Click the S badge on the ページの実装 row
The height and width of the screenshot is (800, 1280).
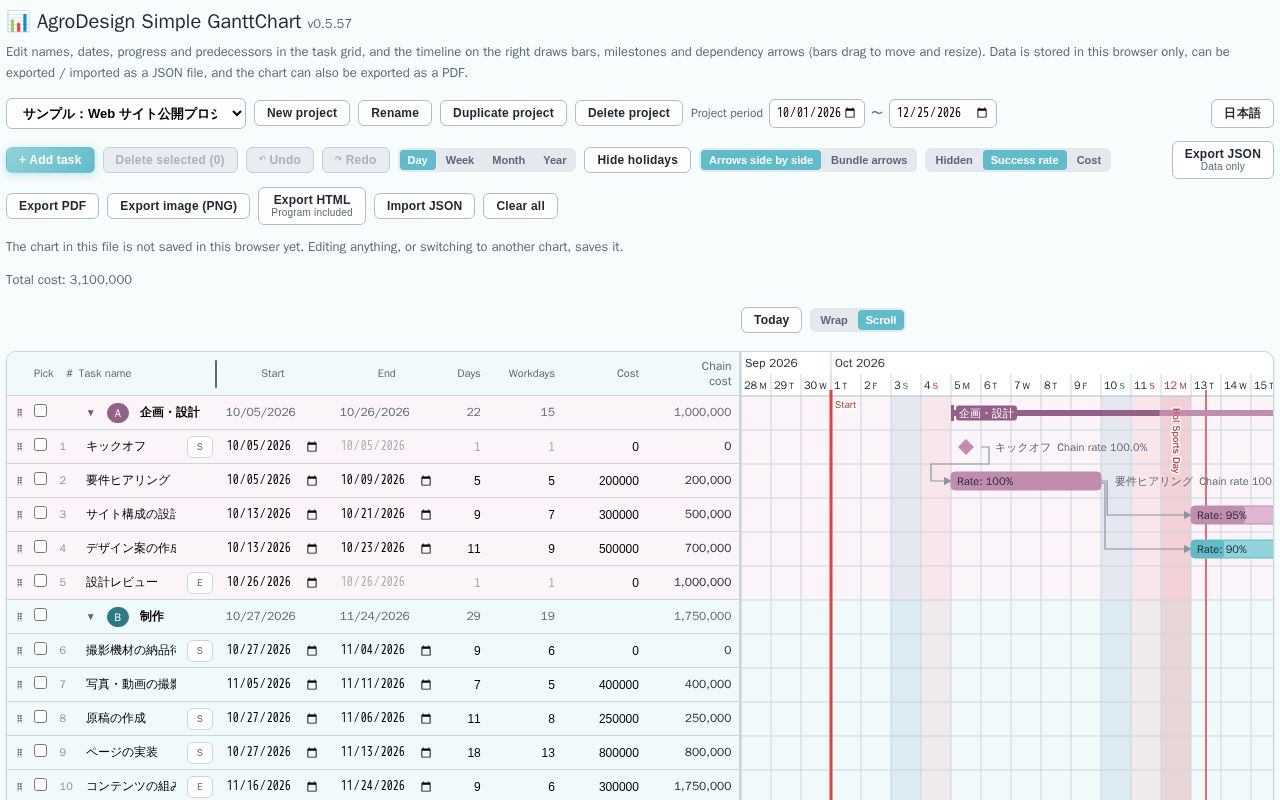tap(199, 753)
